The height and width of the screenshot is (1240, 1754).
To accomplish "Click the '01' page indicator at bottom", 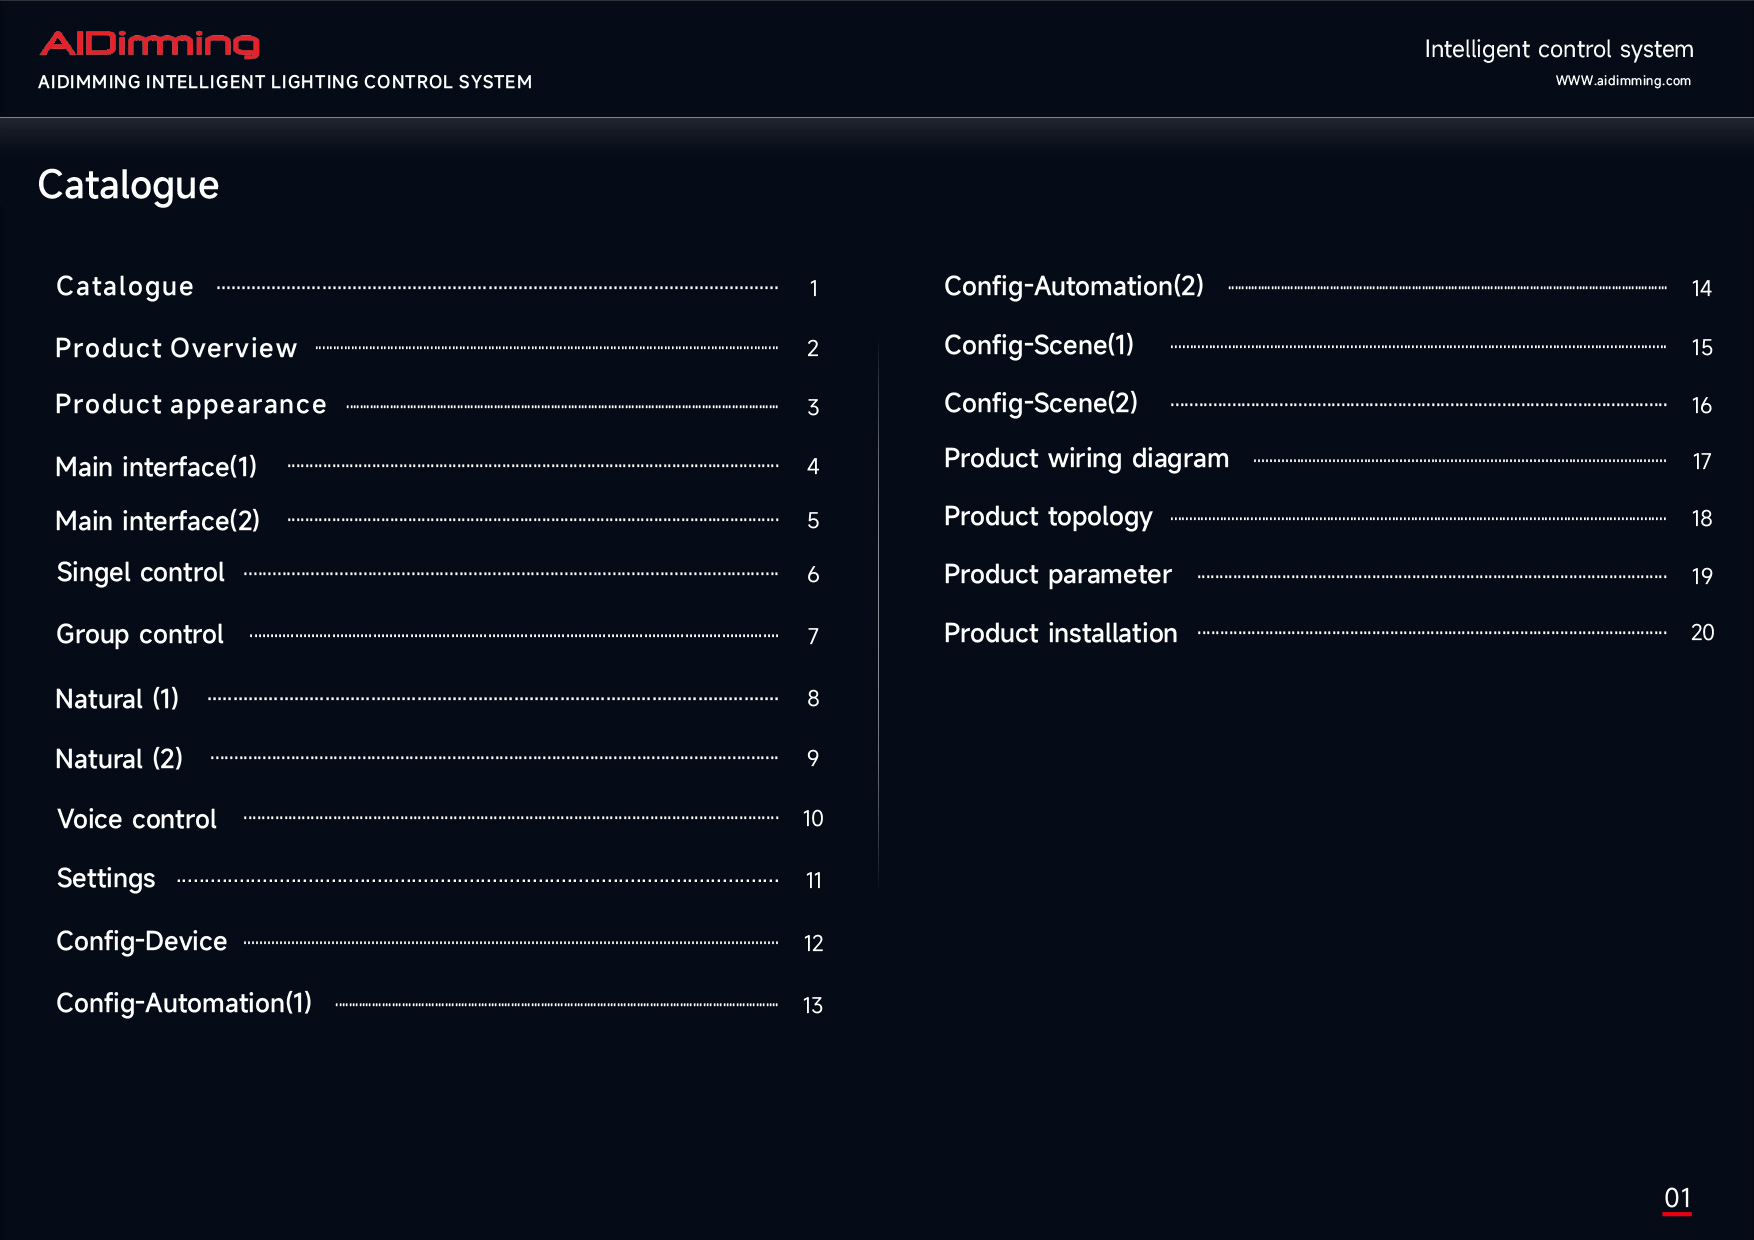I will point(1677,1199).
